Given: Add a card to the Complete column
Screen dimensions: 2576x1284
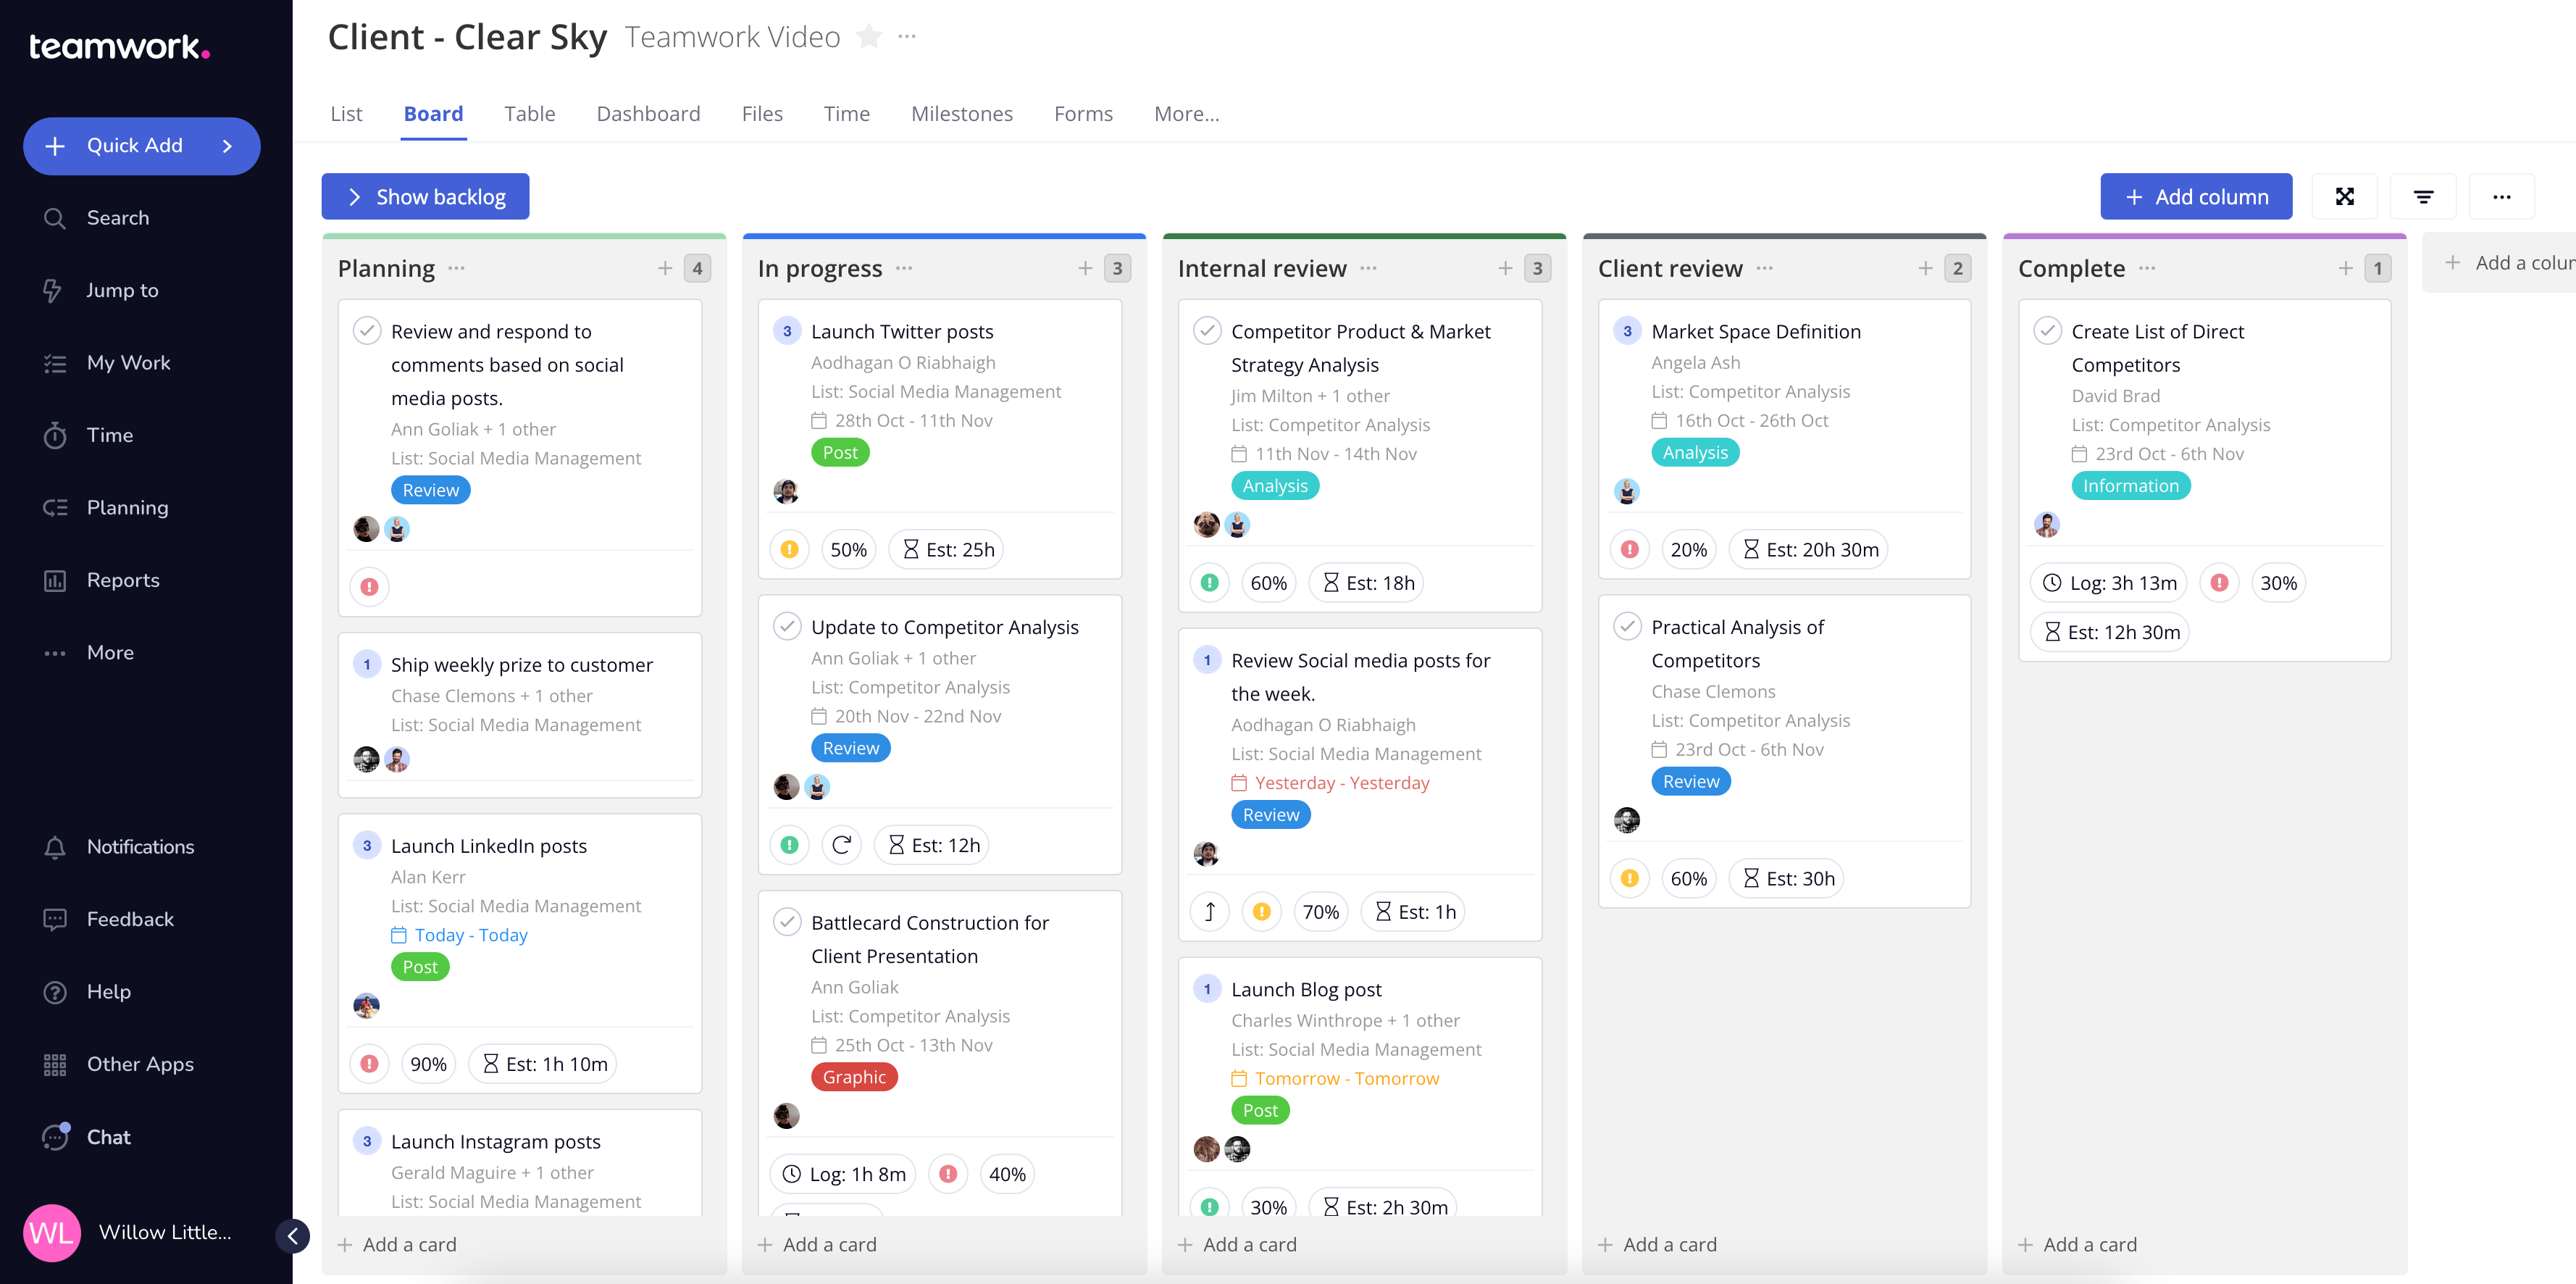Looking at the screenshot, I should [x=2079, y=1244].
